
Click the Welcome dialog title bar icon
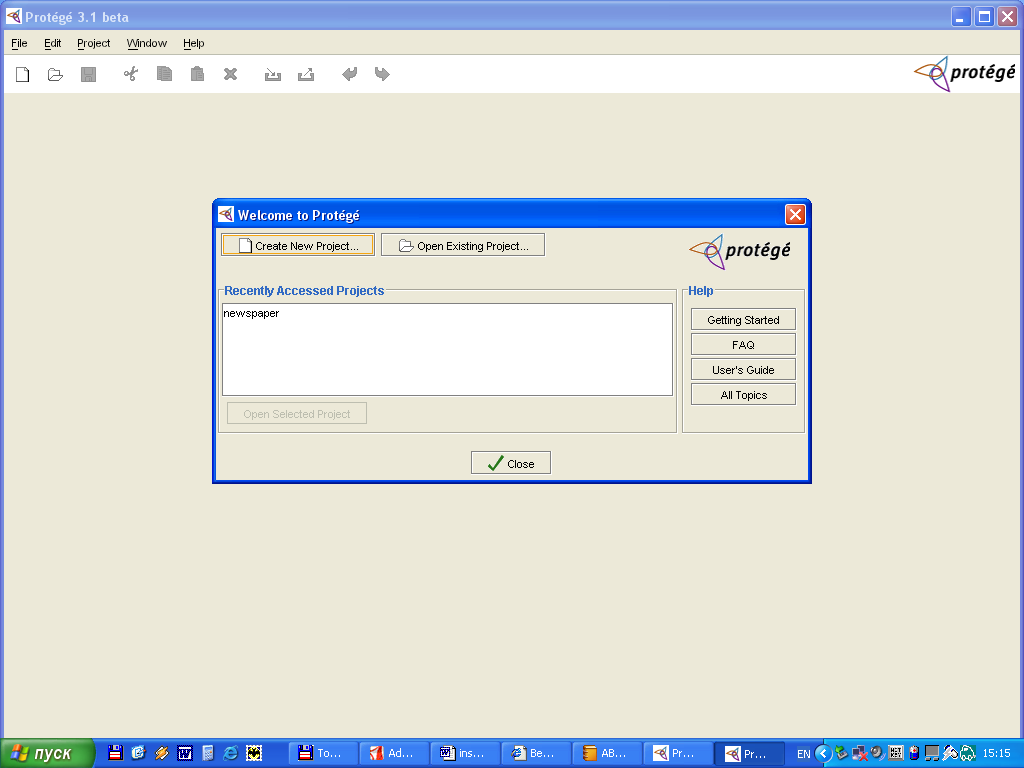click(226, 214)
